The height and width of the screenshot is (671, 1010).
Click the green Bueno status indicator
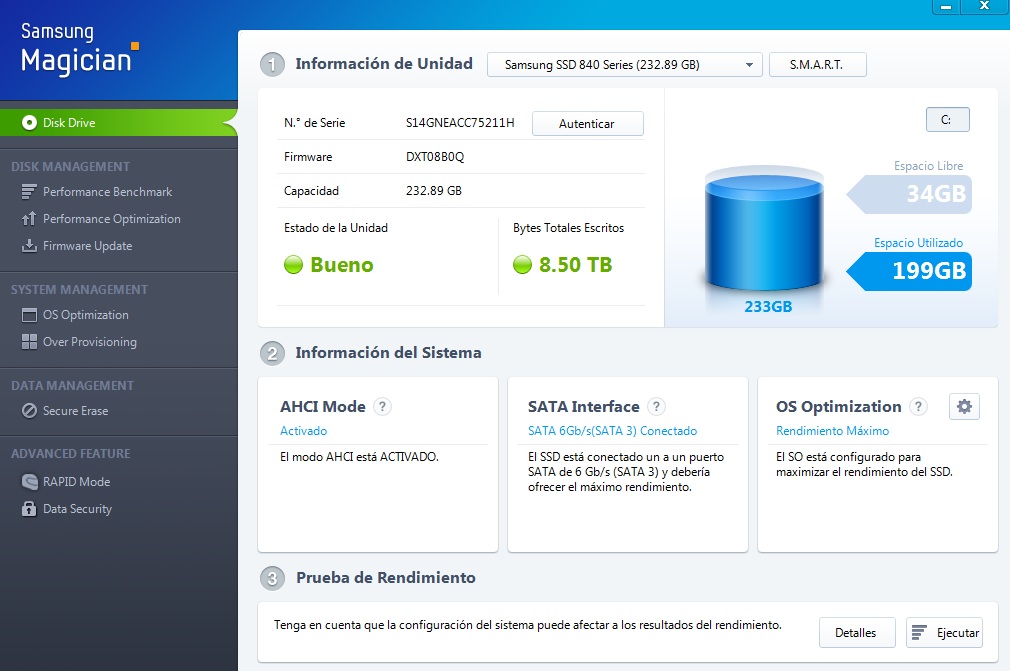[x=293, y=265]
